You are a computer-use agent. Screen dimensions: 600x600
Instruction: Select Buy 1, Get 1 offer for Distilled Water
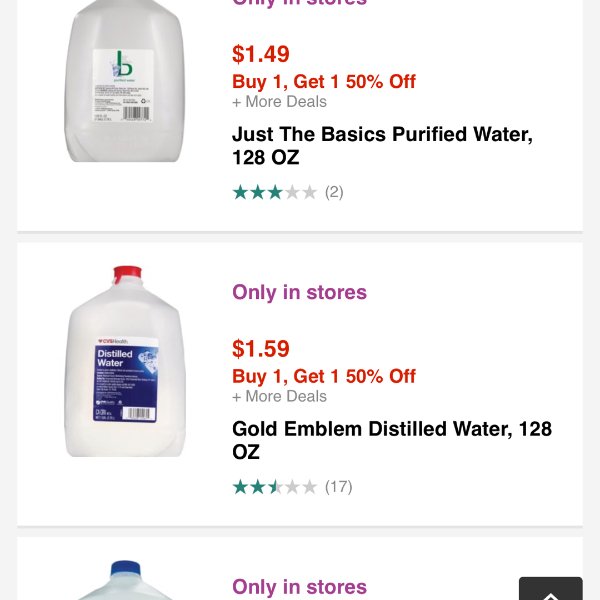(324, 376)
